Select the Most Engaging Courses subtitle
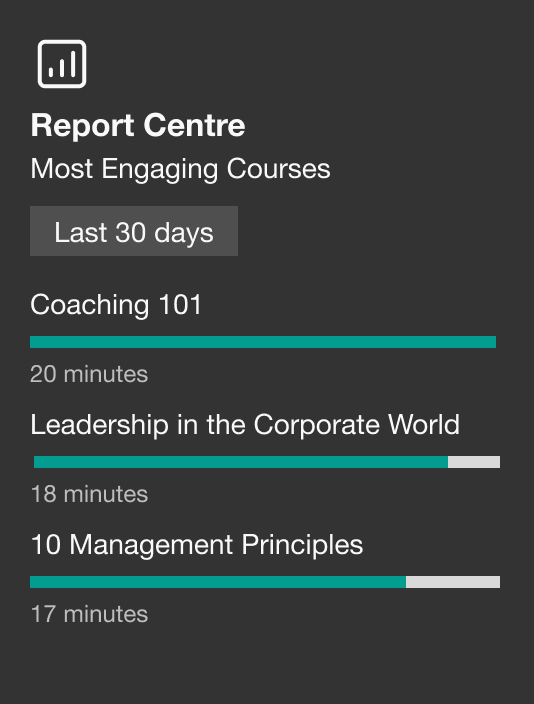Screen dimensions: 534x704 [181, 170]
